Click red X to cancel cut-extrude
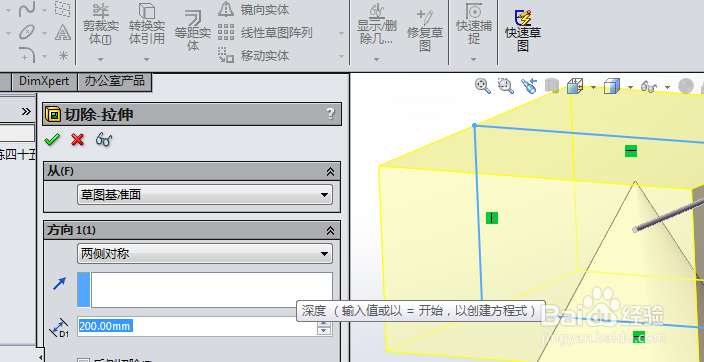This screenshot has width=704, height=362. coord(78,140)
